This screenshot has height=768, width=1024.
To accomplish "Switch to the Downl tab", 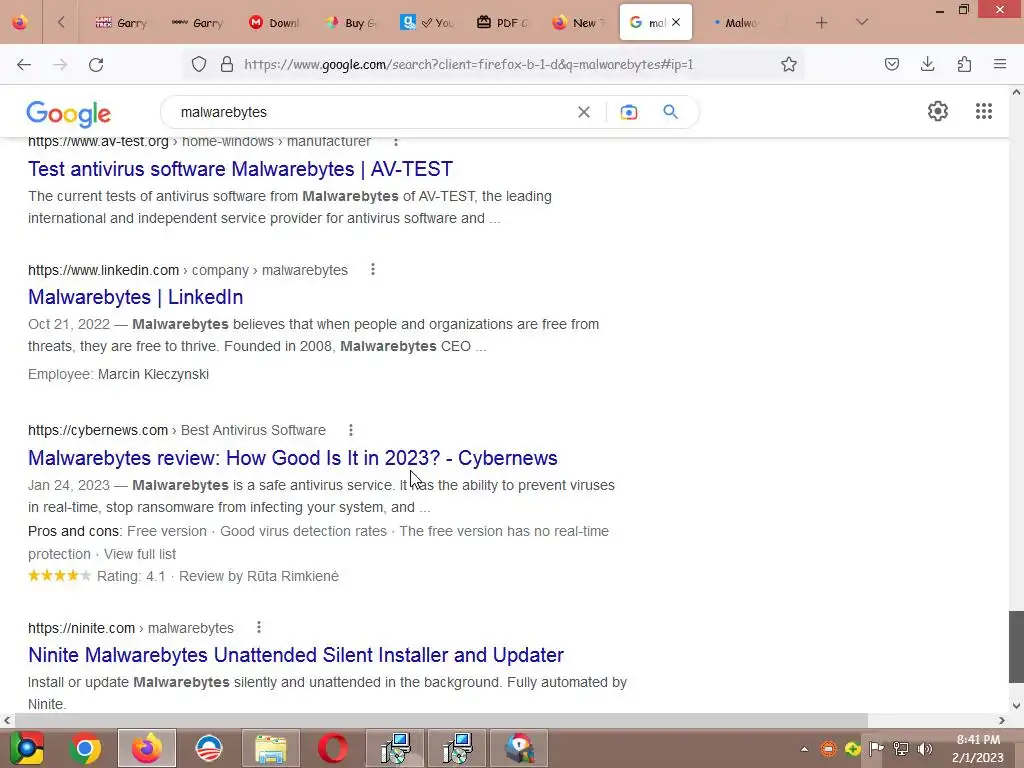I will pyautogui.click(x=274, y=23).
